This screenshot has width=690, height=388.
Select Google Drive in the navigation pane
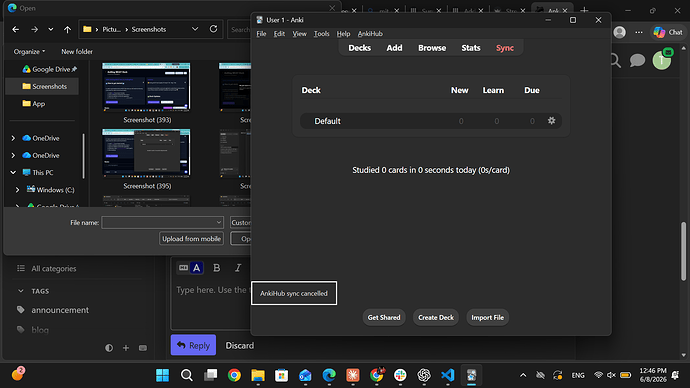[50, 69]
